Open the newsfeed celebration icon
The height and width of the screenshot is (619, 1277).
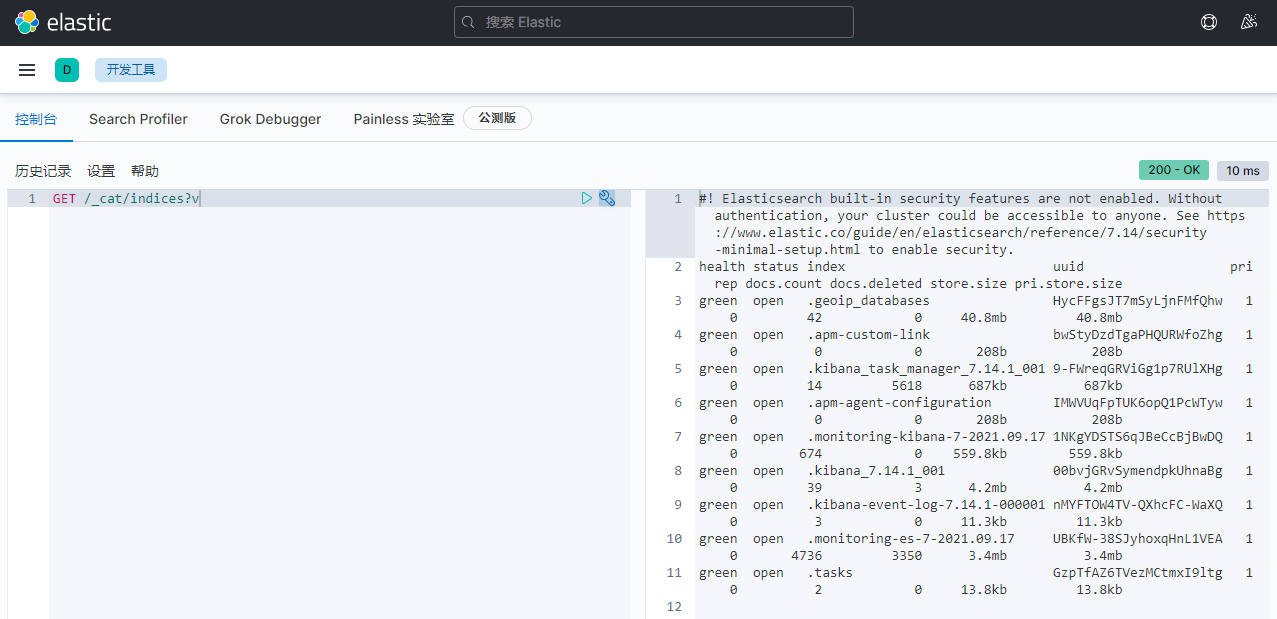pyautogui.click(x=1248, y=22)
